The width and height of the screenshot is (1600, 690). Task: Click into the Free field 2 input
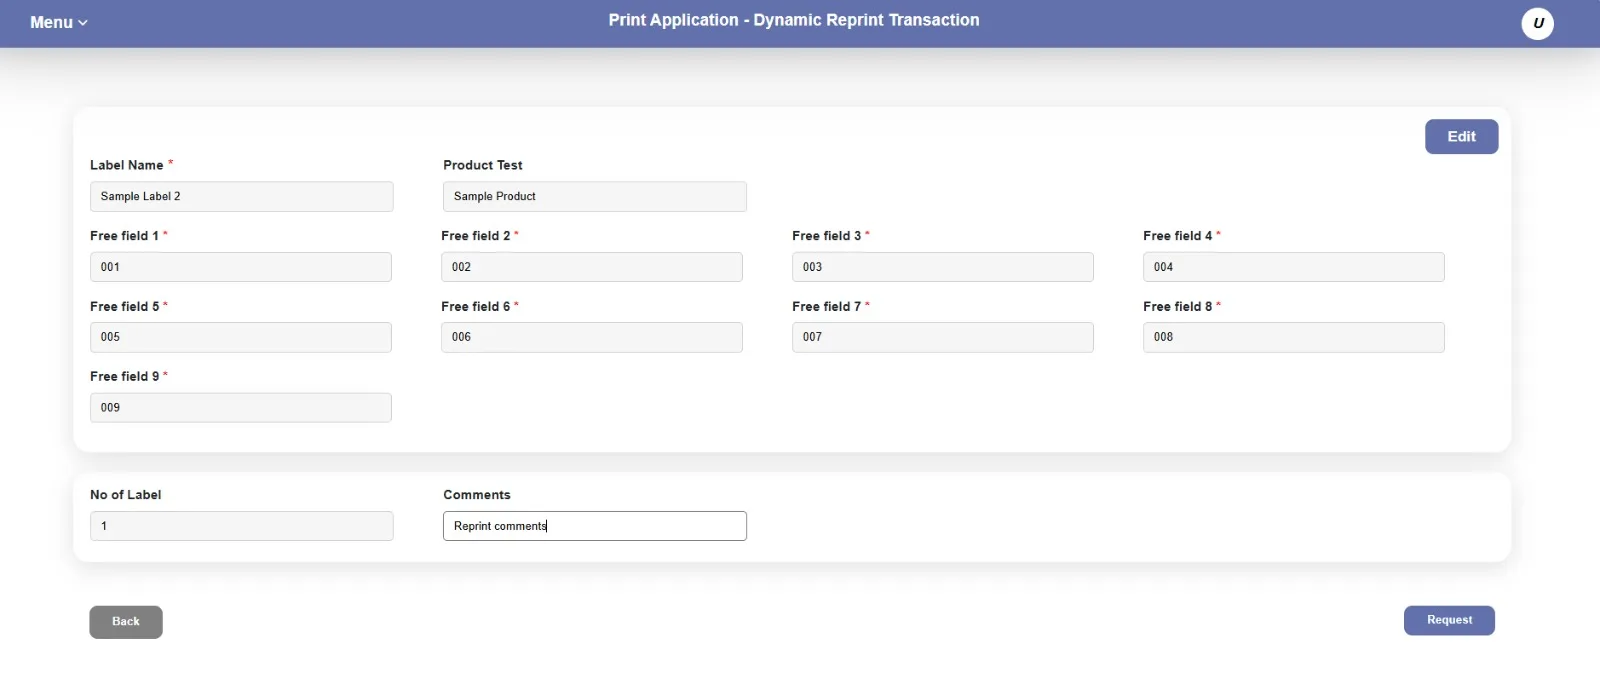(x=592, y=267)
